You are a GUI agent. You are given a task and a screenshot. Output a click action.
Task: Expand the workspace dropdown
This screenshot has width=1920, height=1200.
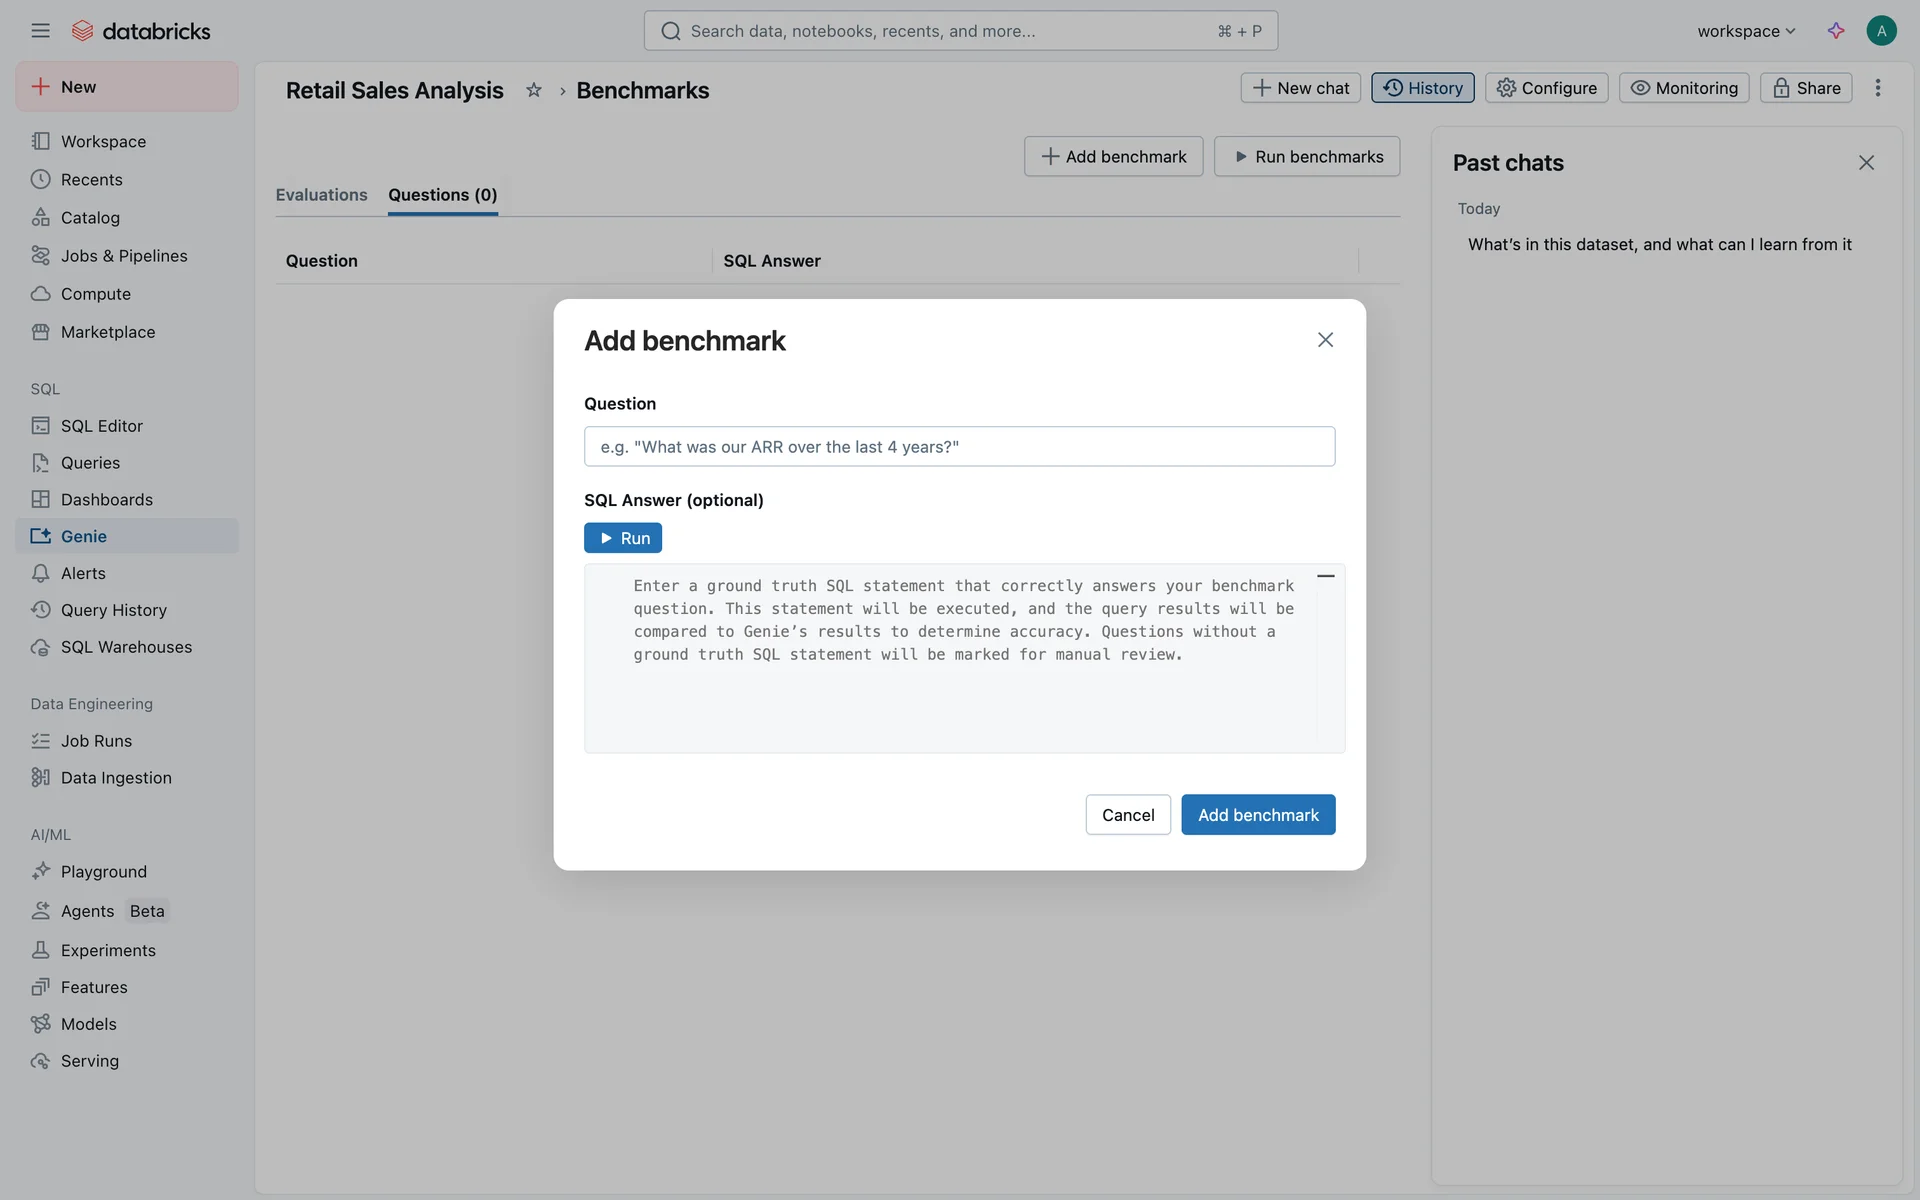[1746, 31]
